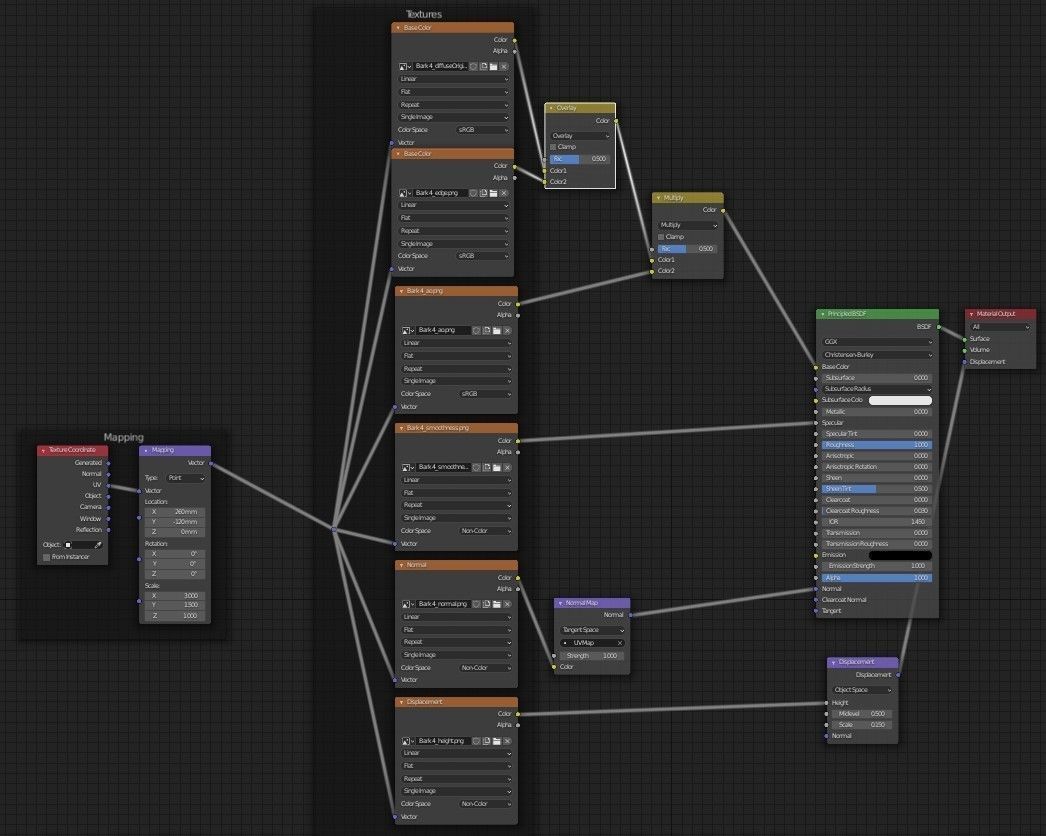Open image file for Bark4_height.png node
Image resolution: width=1046 pixels, height=836 pixels.
point(497,741)
